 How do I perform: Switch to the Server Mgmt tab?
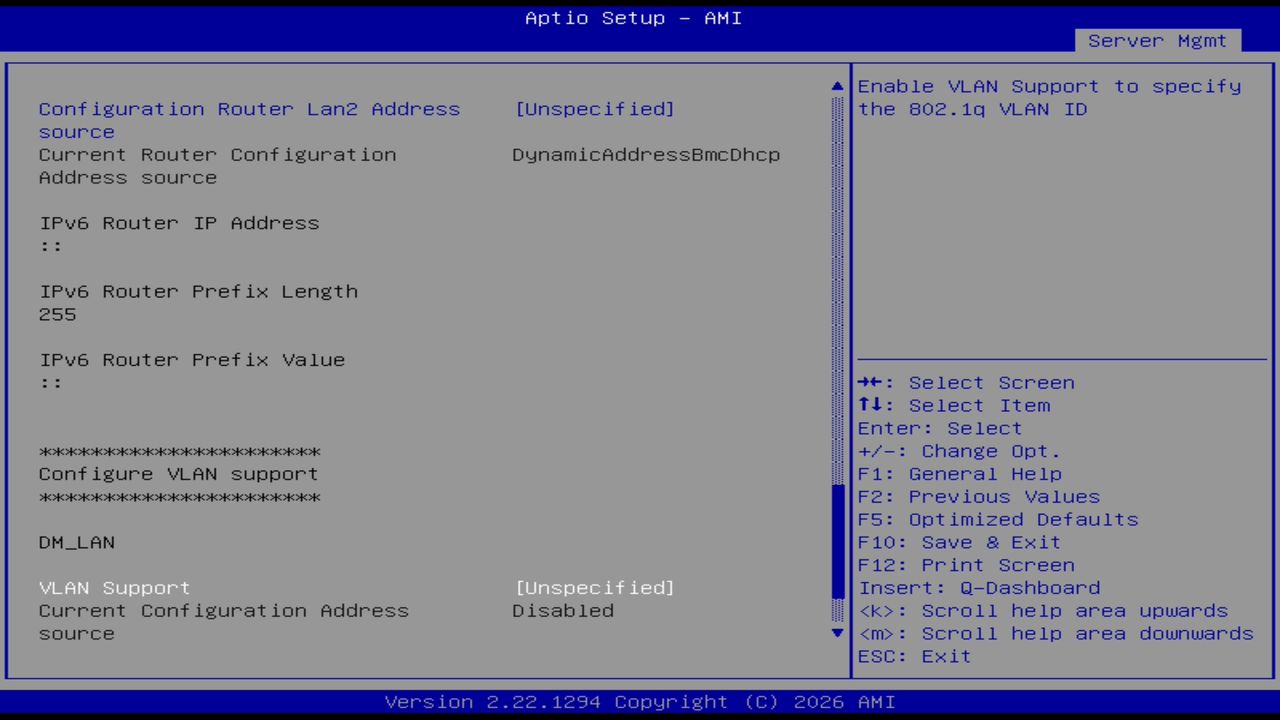1157,40
